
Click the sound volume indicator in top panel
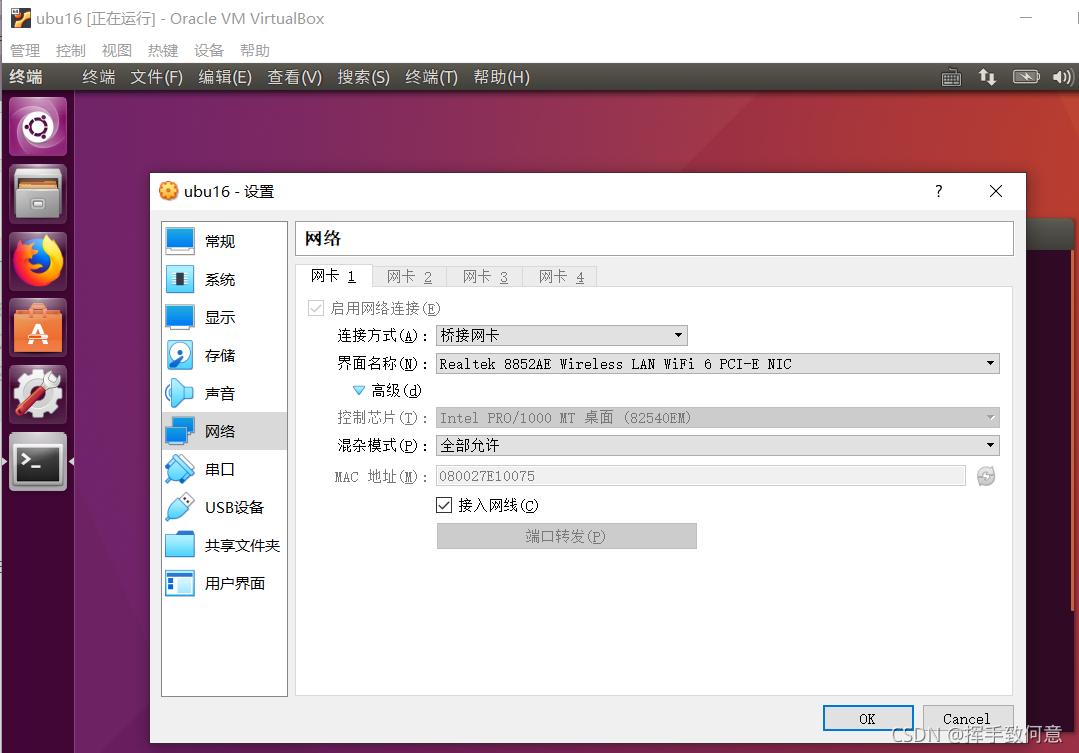click(x=1063, y=77)
